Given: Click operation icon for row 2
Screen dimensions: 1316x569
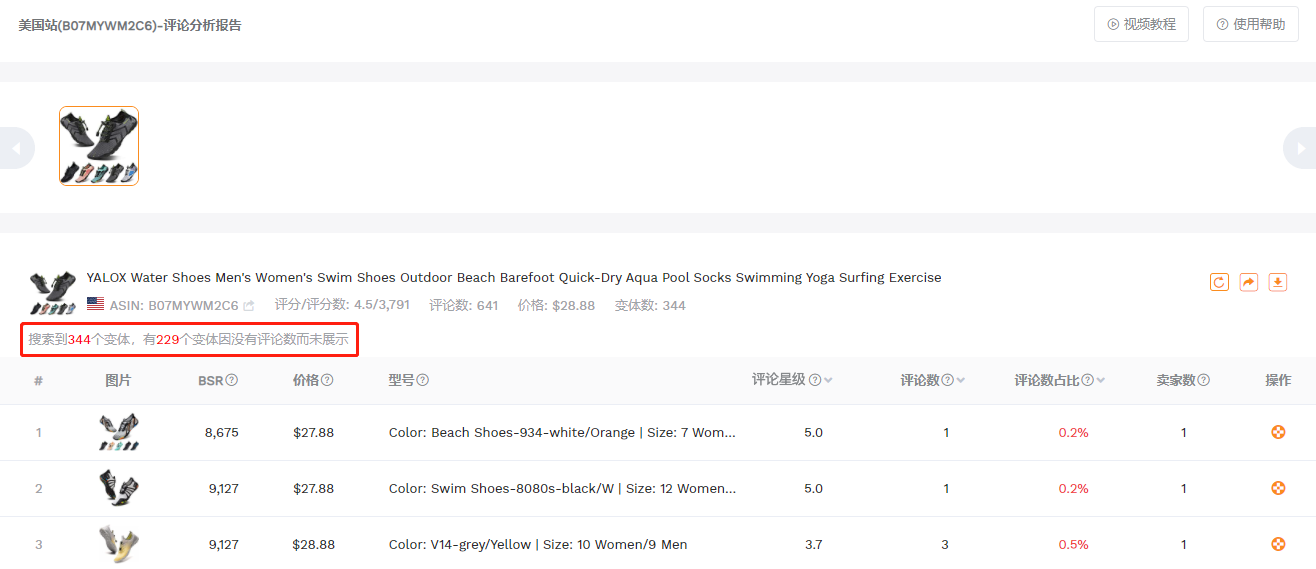Looking at the screenshot, I should [1278, 488].
